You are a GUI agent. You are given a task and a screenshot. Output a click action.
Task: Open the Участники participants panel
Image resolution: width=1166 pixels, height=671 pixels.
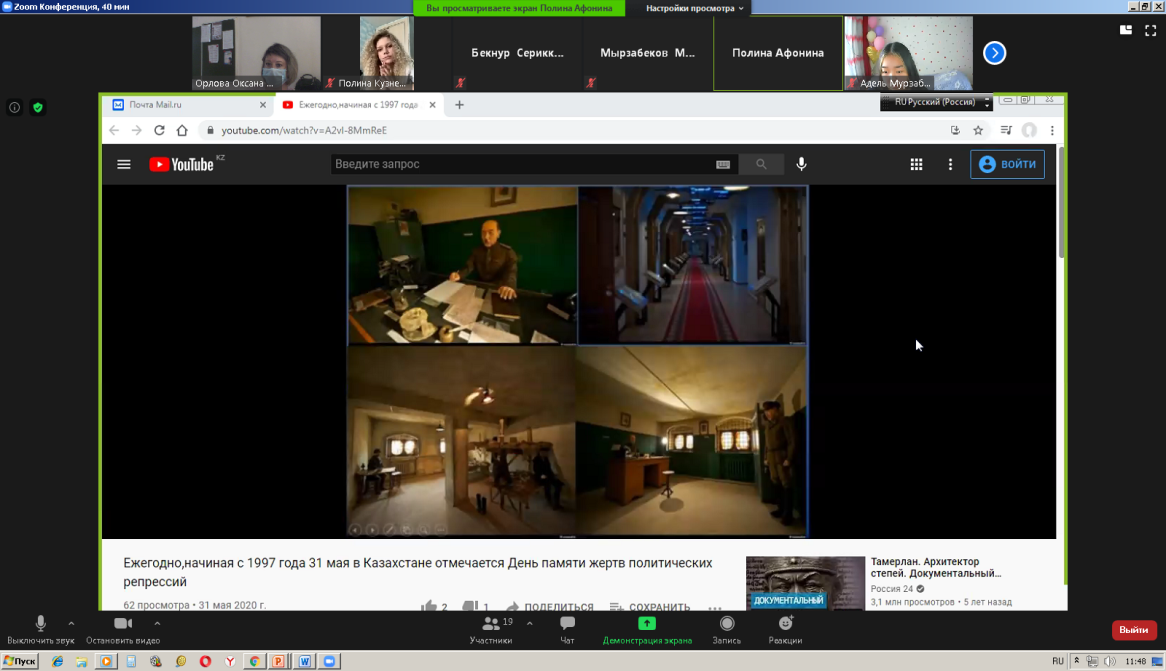coord(492,629)
